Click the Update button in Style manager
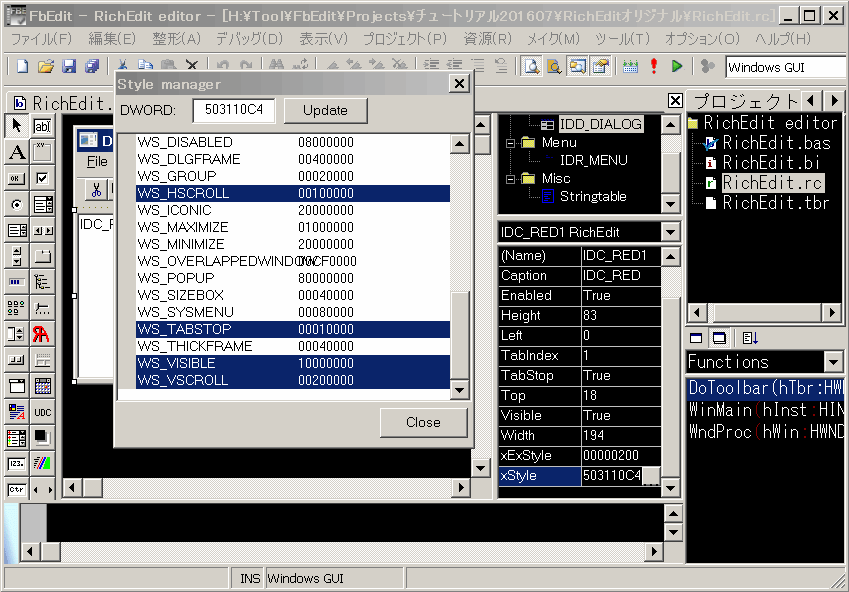849x592 pixels. tap(325, 110)
